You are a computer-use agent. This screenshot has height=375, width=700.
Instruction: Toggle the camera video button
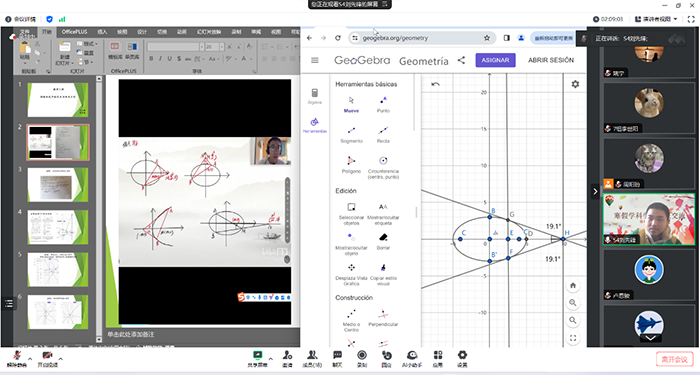pos(47,358)
